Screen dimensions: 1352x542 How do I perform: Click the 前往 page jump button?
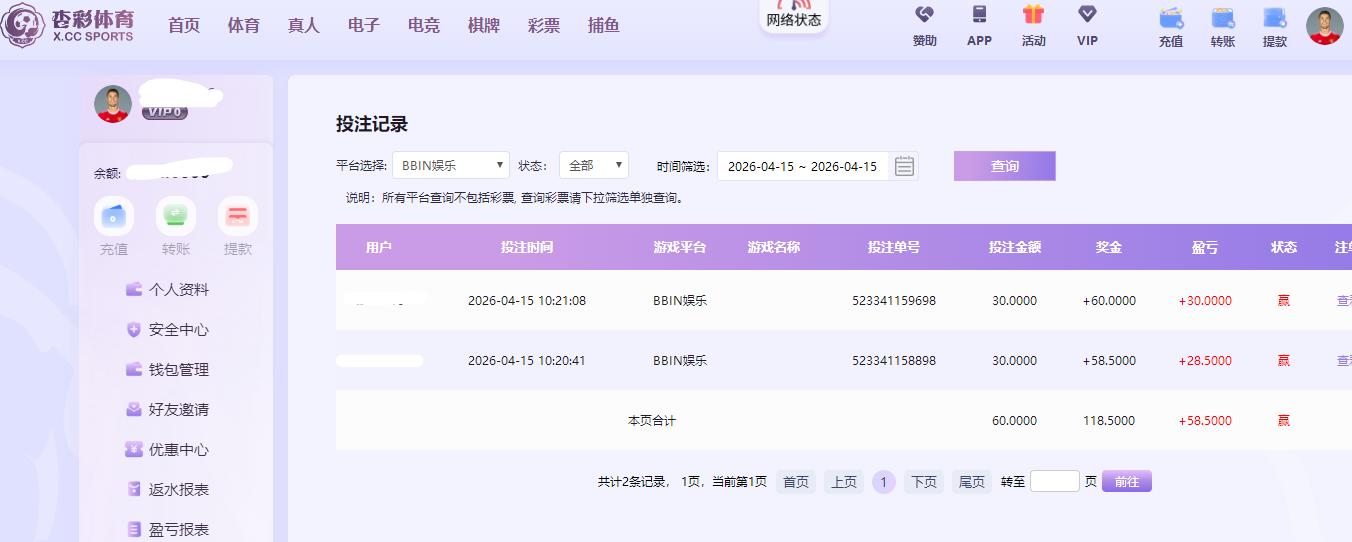click(x=1126, y=482)
